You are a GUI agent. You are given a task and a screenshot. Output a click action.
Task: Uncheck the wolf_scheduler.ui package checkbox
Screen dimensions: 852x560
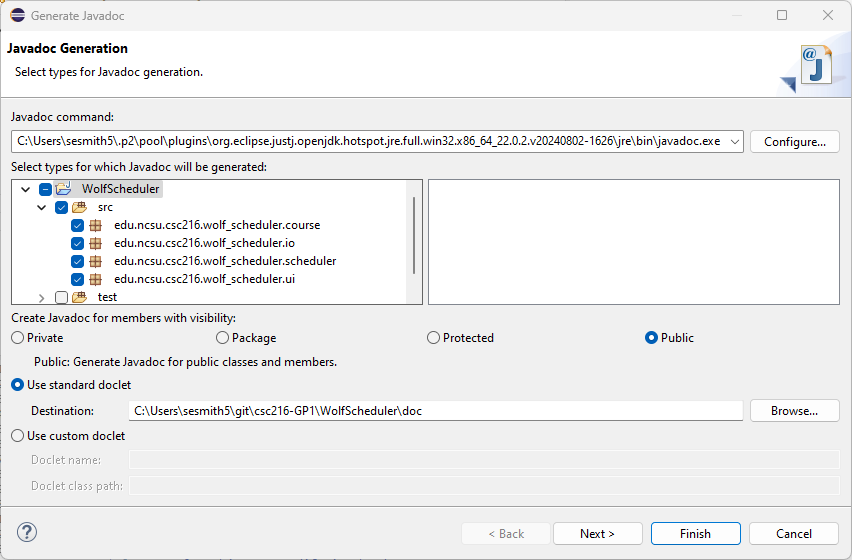(77, 279)
